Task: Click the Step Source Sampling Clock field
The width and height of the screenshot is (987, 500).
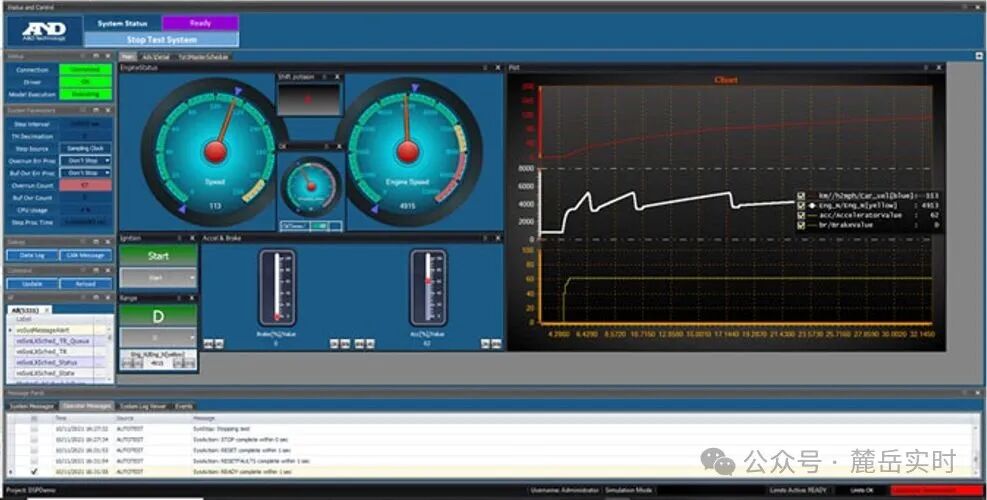Action: [x=86, y=149]
